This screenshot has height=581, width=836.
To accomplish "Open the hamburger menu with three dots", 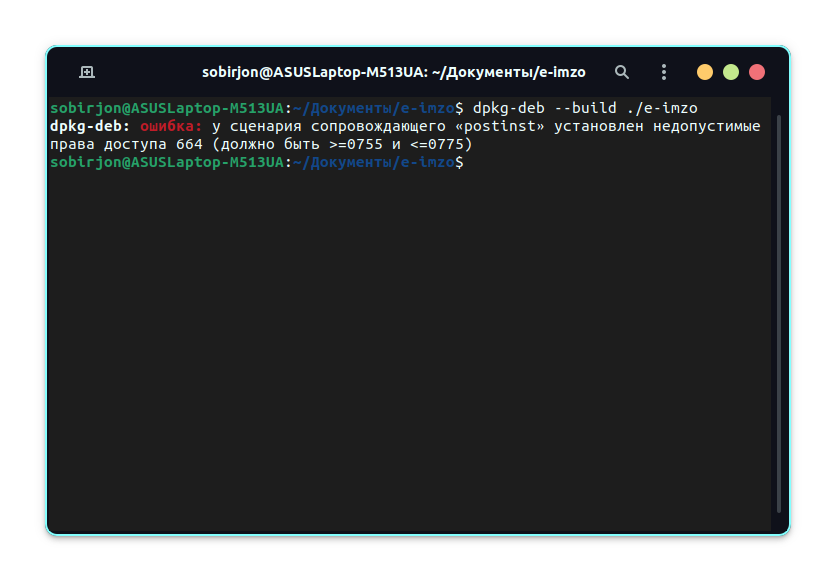I will [x=663, y=71].
